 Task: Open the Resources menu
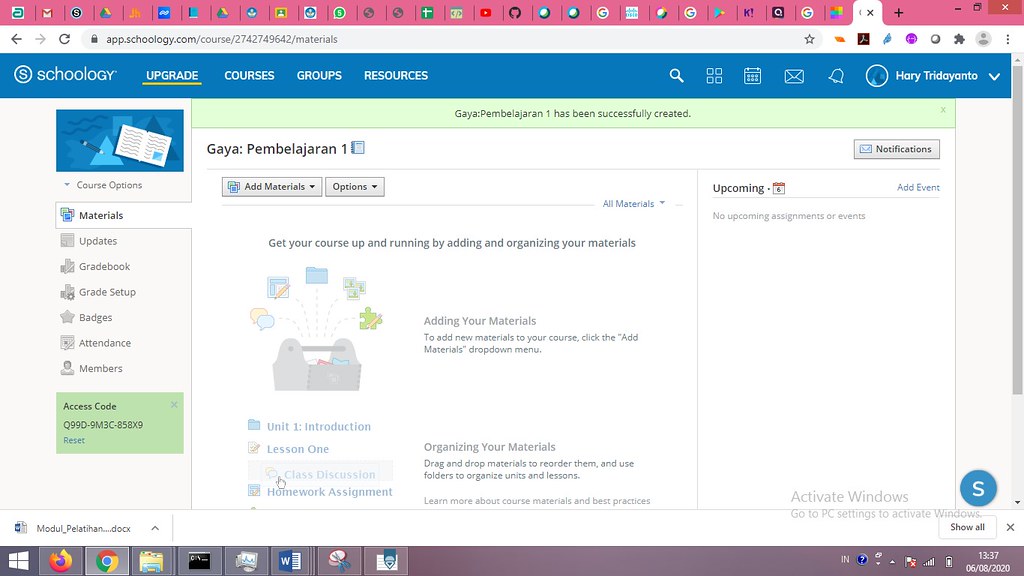396,76
